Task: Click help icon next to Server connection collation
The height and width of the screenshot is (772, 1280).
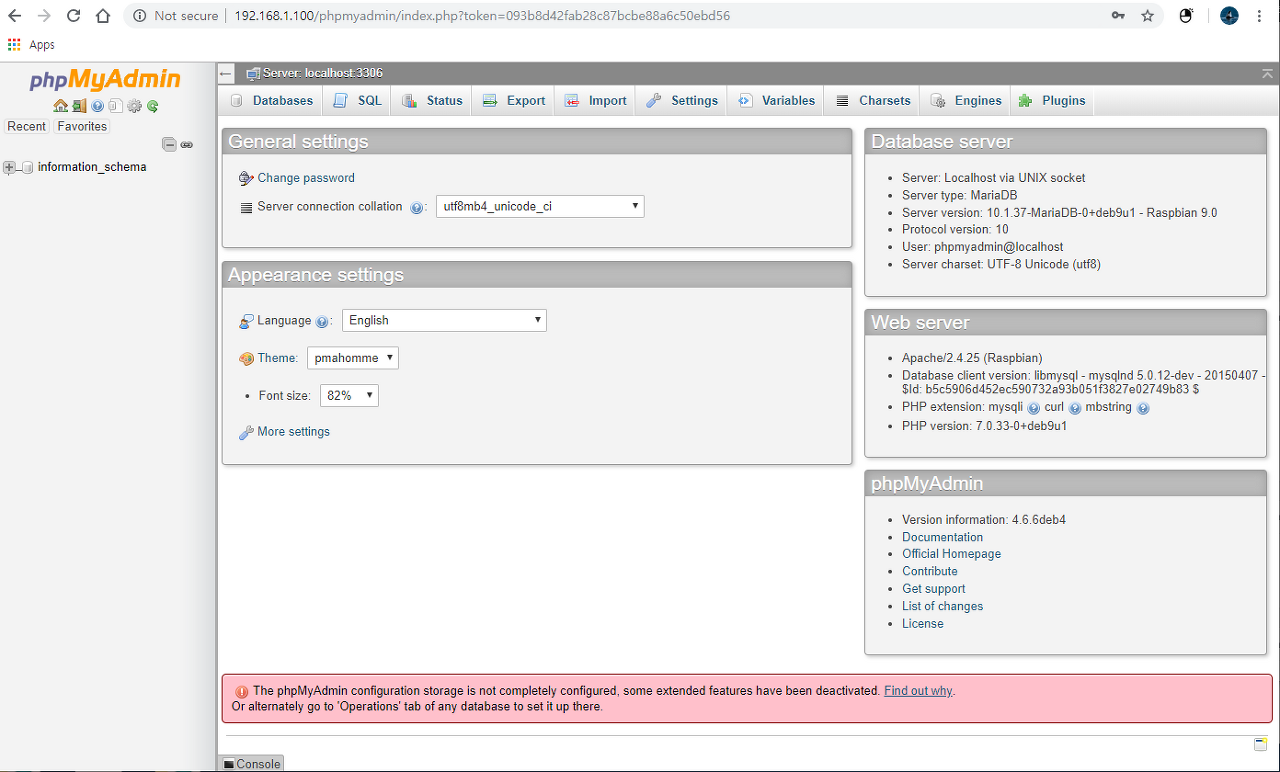Action: (x=417, y=208)
